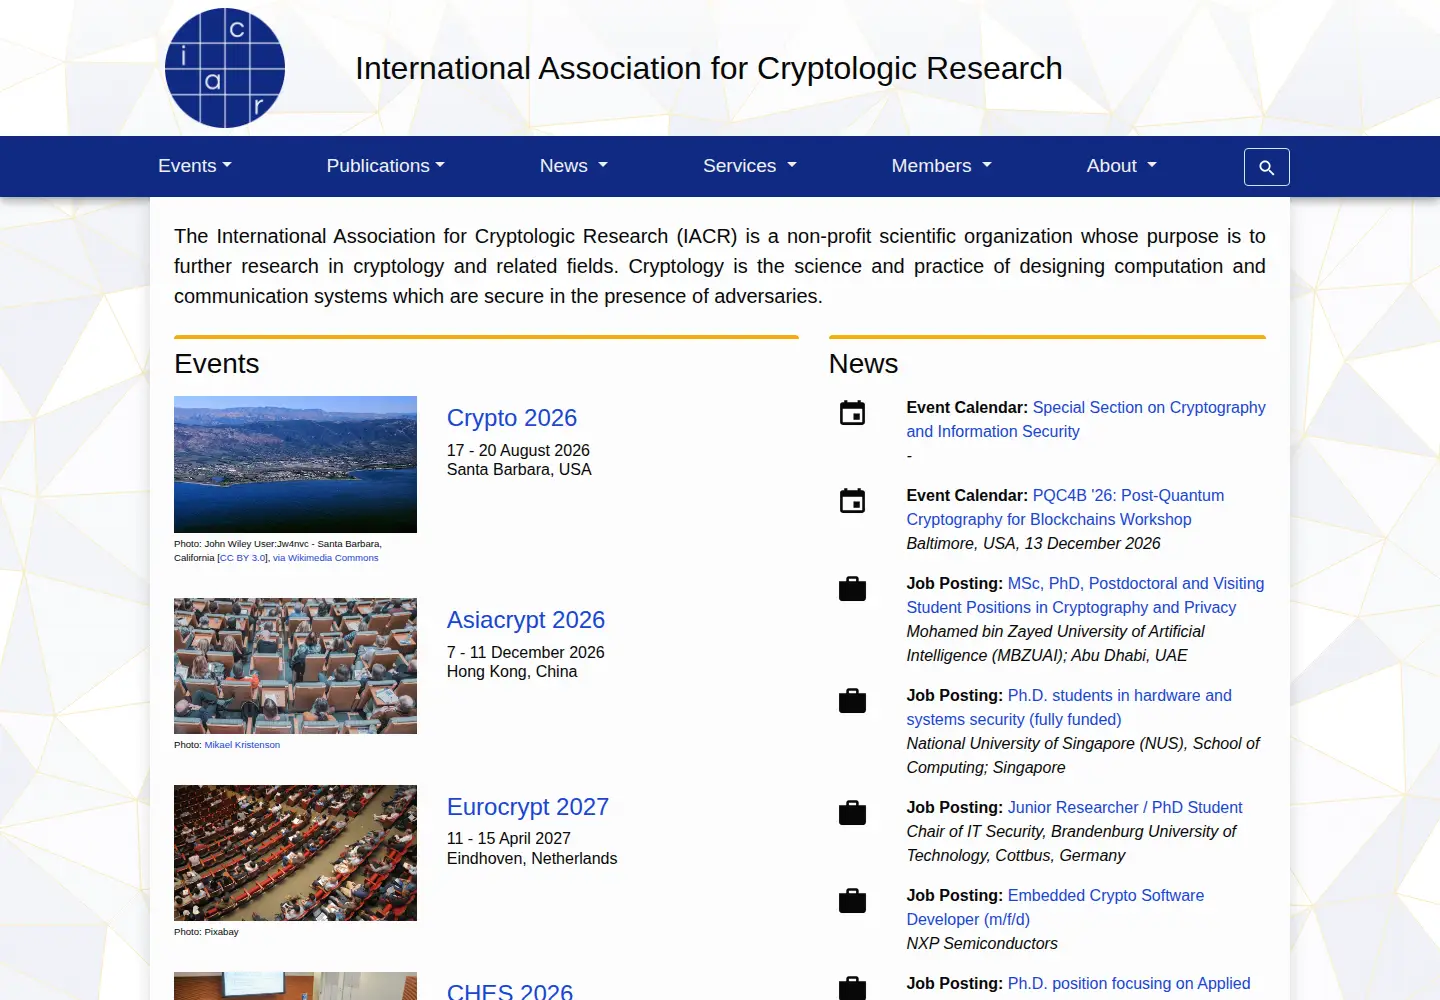This screenshot has width=1440, height=1000.
Task: Open Ph.D. students in hardware and systems security
Action: click(1069, 708)
